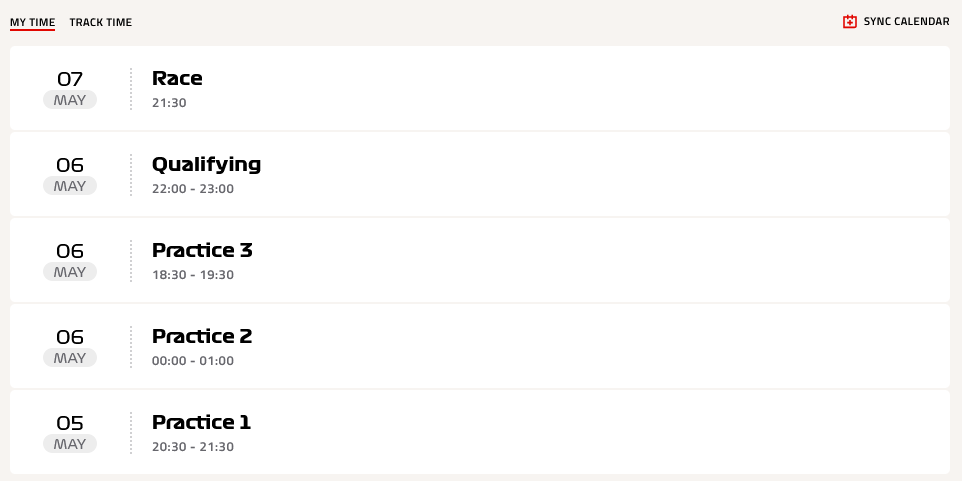Viewport: 962px width, 481px height.
Task: Switch to the TRACK TIME tab
Action: pos(101,22)
